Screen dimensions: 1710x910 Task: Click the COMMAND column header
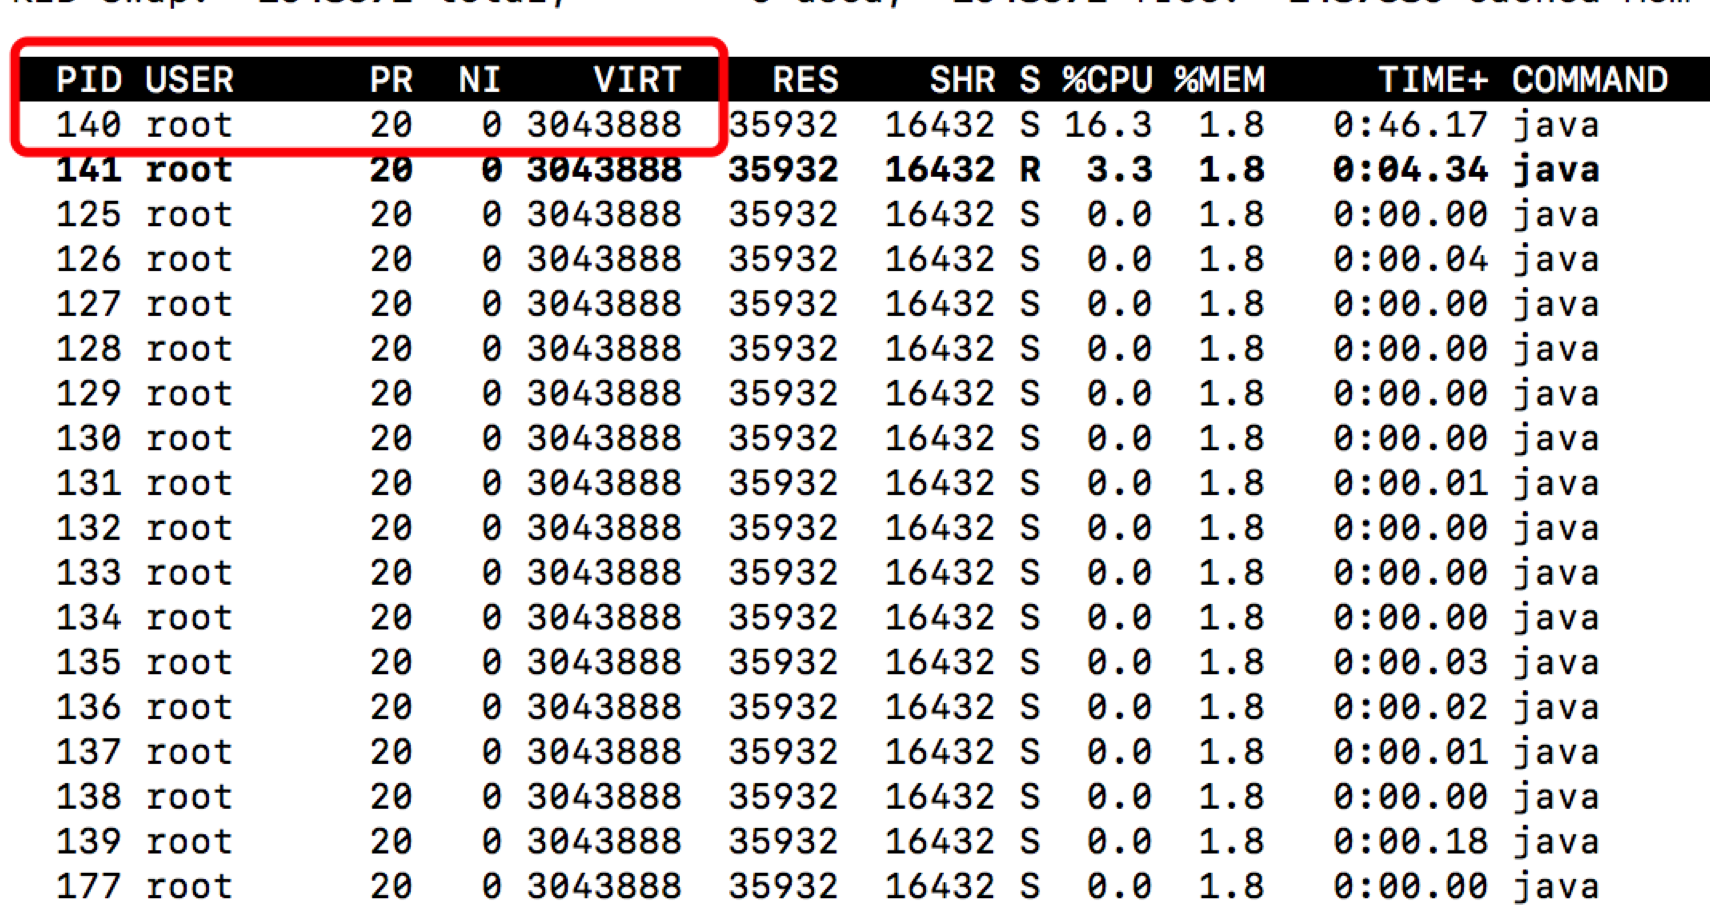pyautogui.click(x=1590, y=80)
